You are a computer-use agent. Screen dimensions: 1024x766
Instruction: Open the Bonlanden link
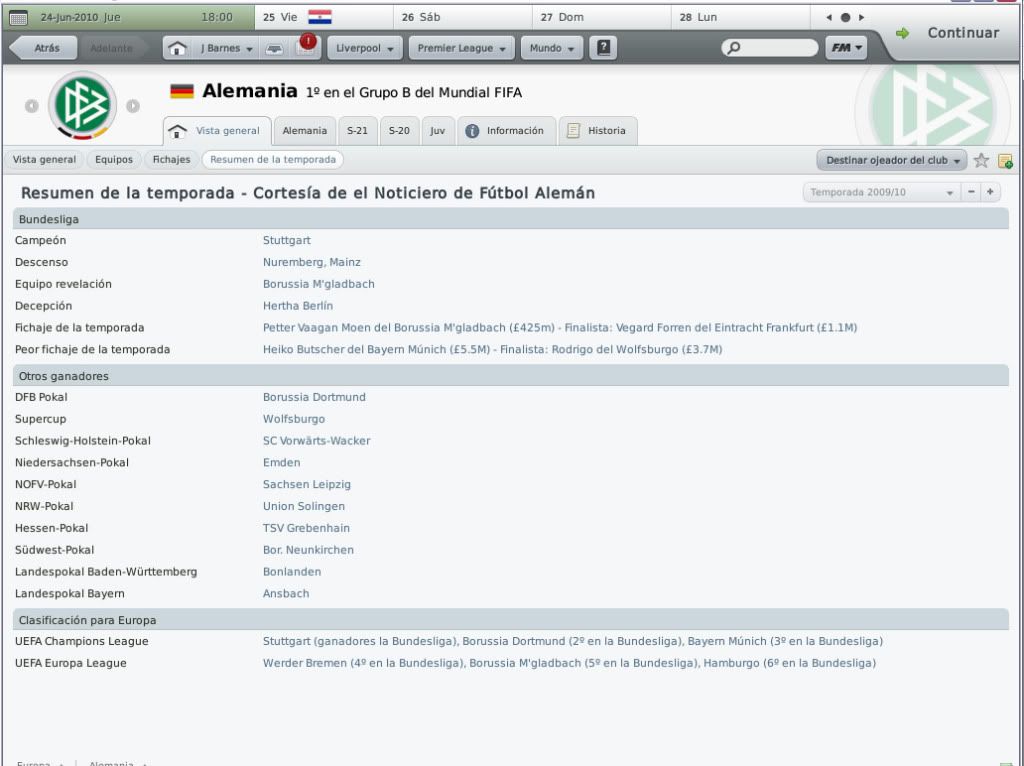pos(292,571)
